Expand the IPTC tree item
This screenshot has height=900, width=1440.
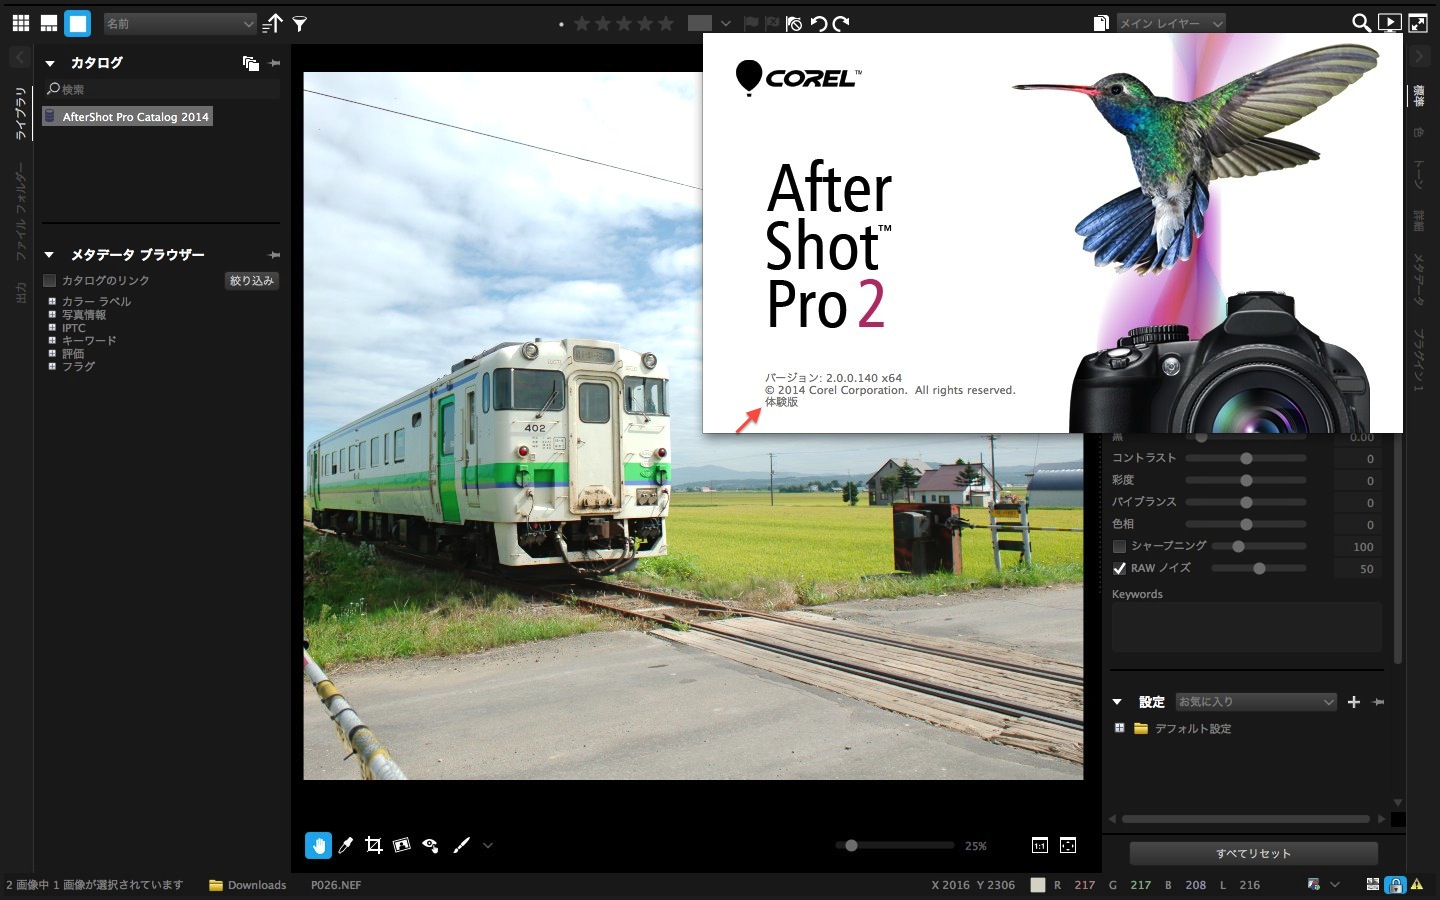click(x=52, y=327)
